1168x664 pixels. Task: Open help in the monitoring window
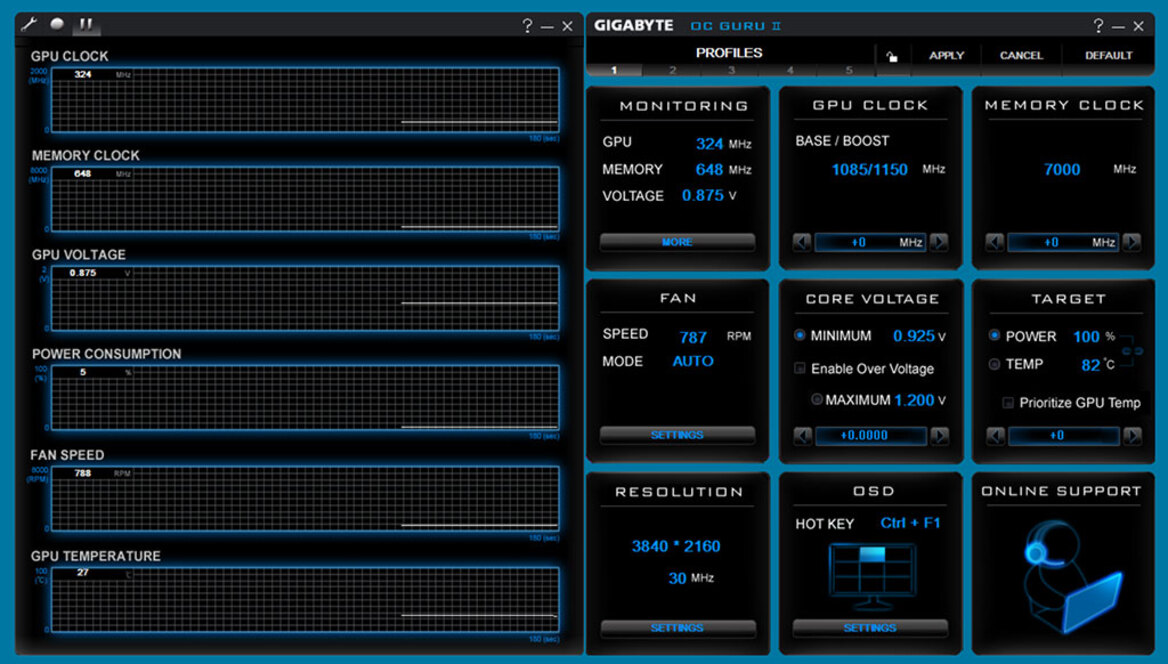click(x=527, y=26)
